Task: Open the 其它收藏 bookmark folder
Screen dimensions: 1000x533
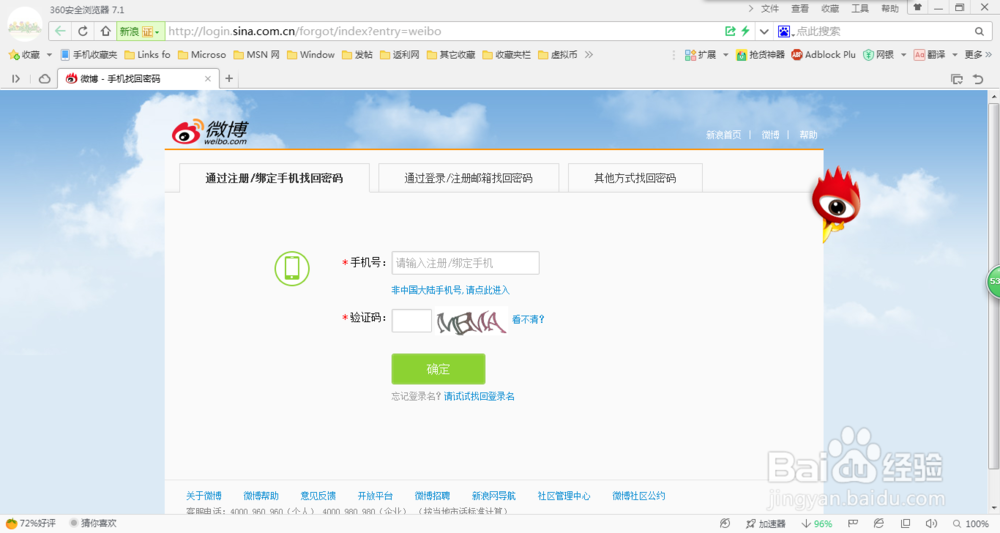Action: pyautogui.click(x=451, y=55)
